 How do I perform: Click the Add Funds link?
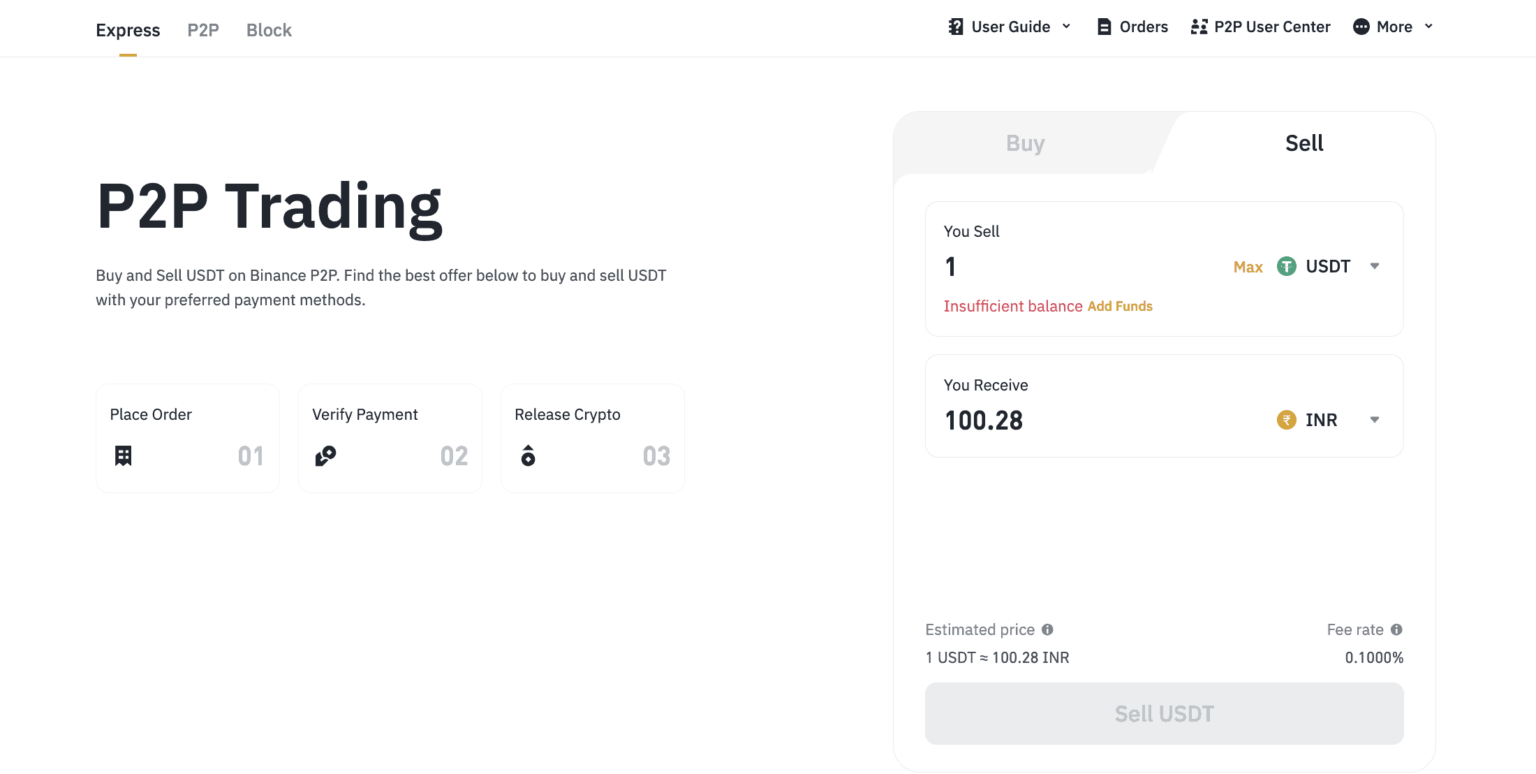[x=1120, y=306]
